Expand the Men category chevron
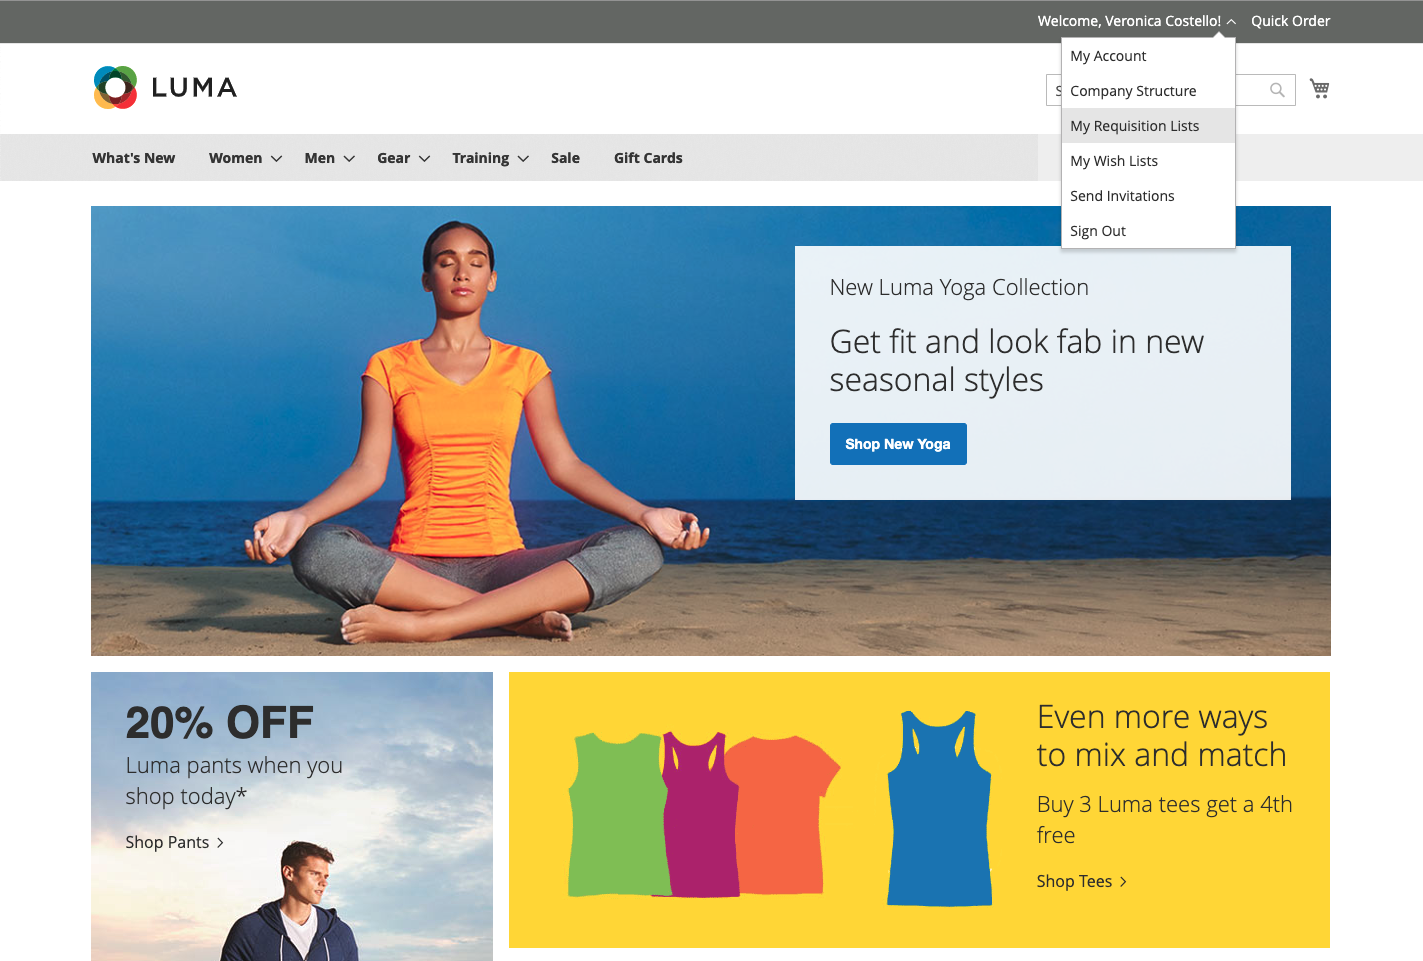Image resolution: width=1423 pixels, height=961 pixels. [x=349, y=159]
